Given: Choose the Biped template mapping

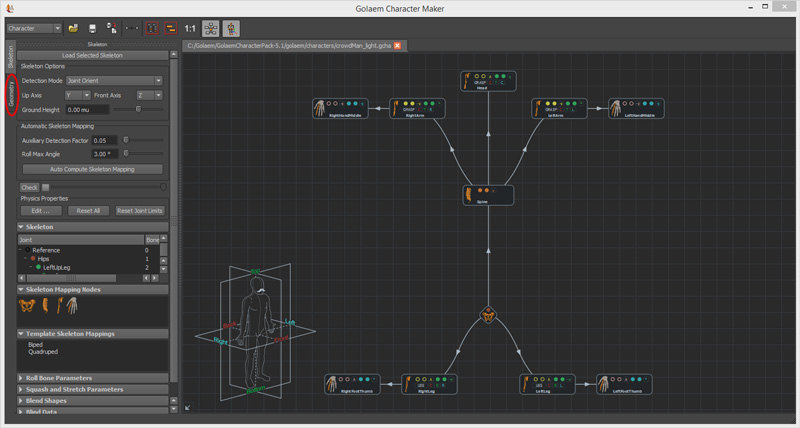Looking at the screenshot, I should [35, 345].
